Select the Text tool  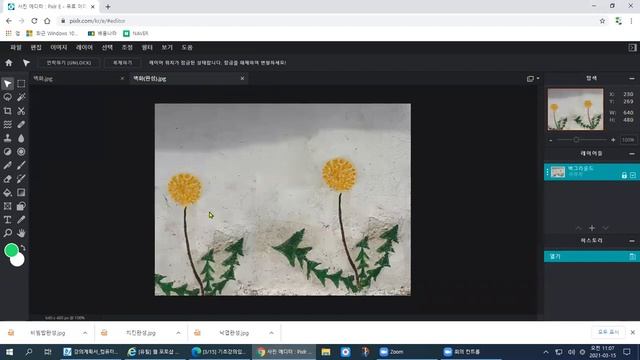[7, 220]
